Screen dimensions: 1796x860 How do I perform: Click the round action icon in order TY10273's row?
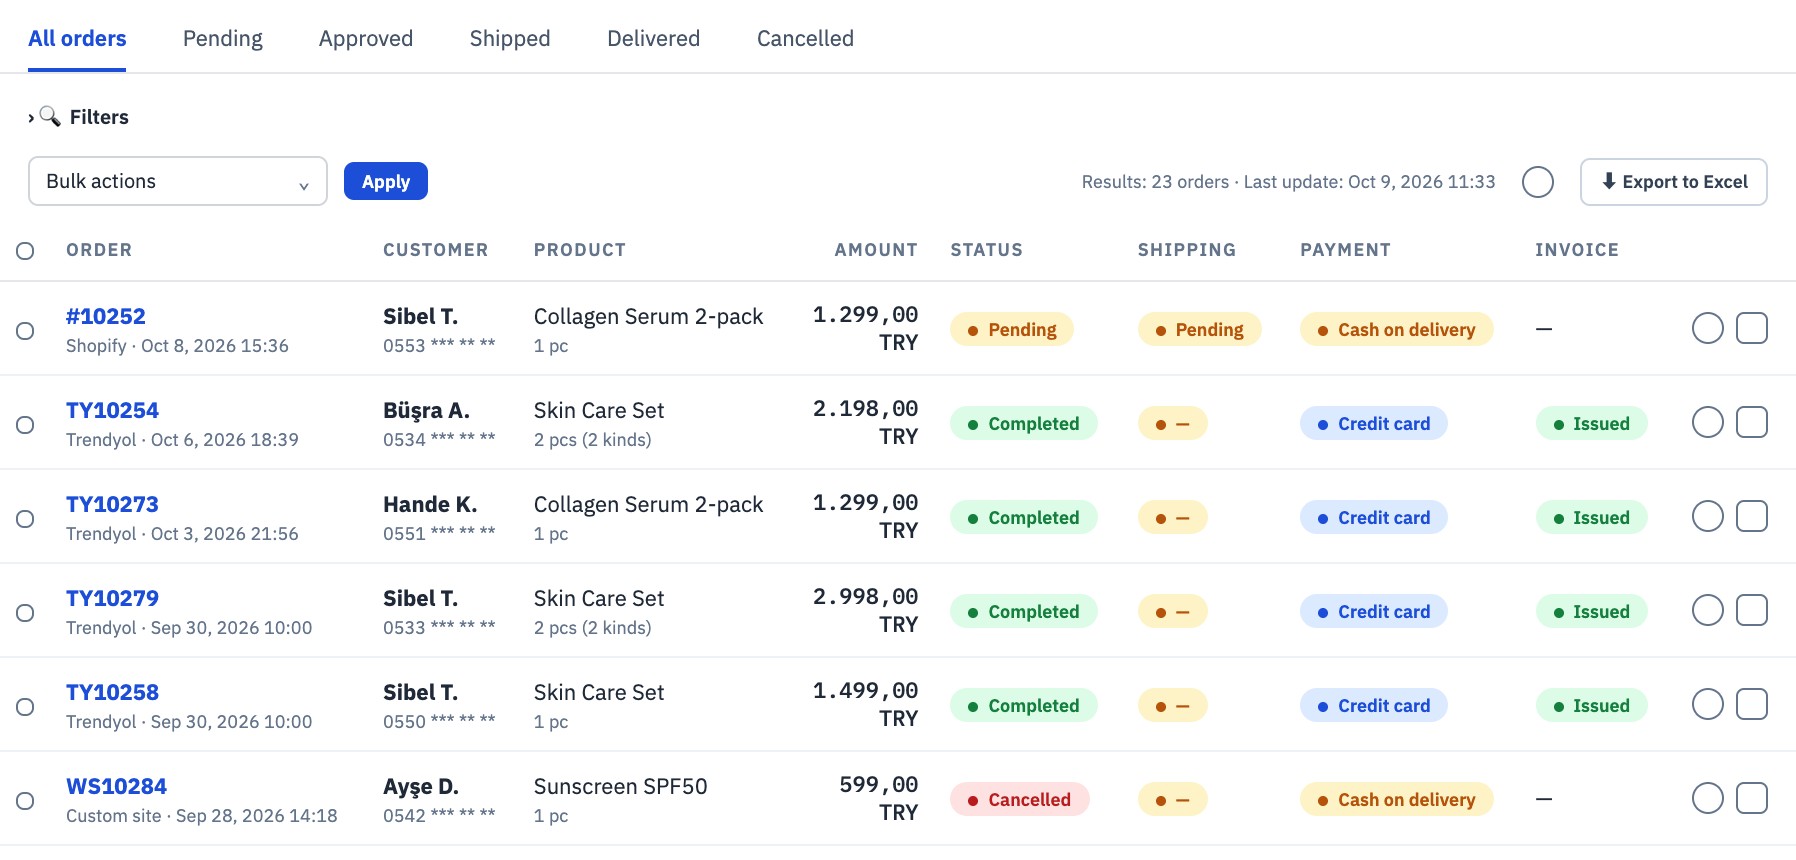coord(1707,516)
